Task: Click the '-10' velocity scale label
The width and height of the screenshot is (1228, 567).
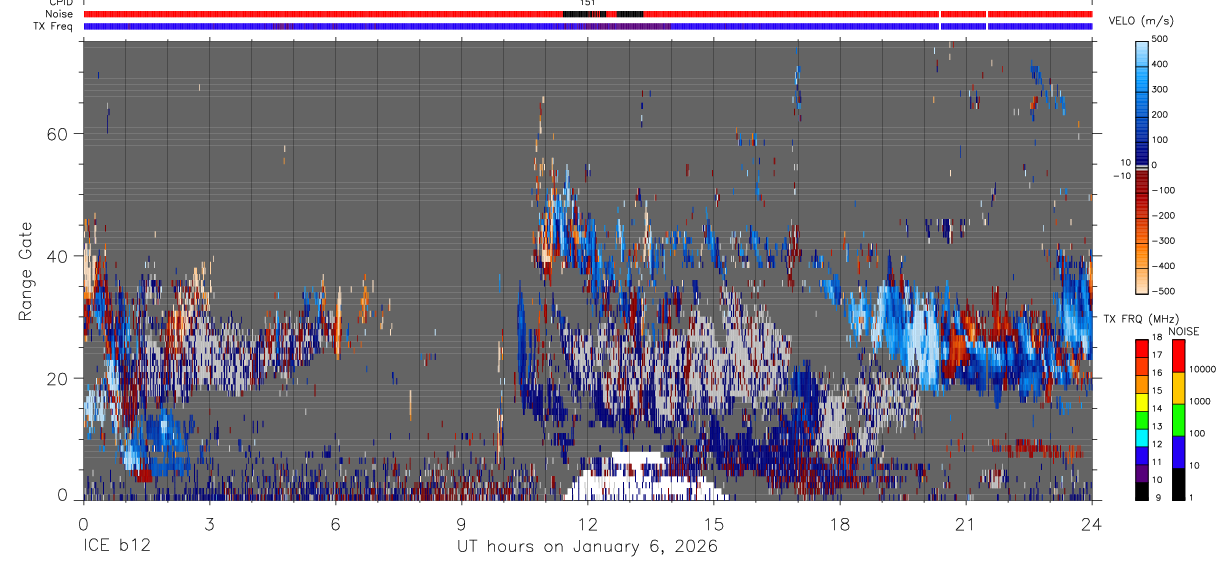Action: 1122,175
